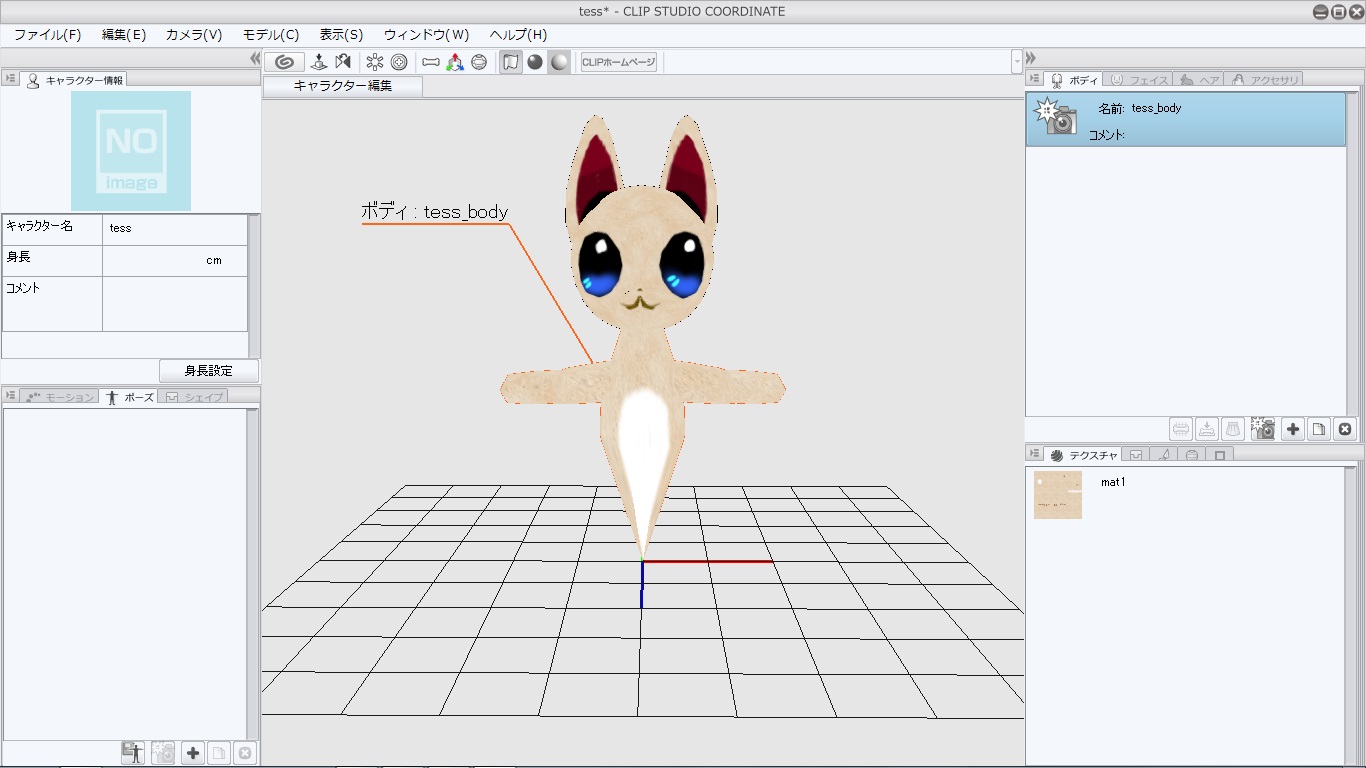Expand the toolbar overflow dropdown arrow
1366x768 pixels.
[x=1017, y=62]
